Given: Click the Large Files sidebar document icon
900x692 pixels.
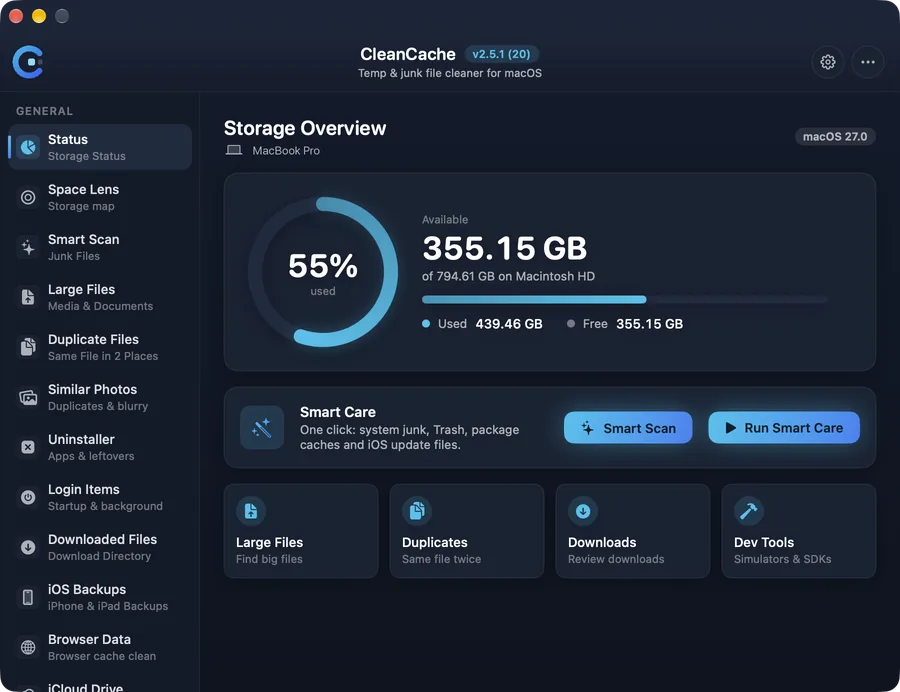Looking at the screenshot, I should [x=28, y=297].
